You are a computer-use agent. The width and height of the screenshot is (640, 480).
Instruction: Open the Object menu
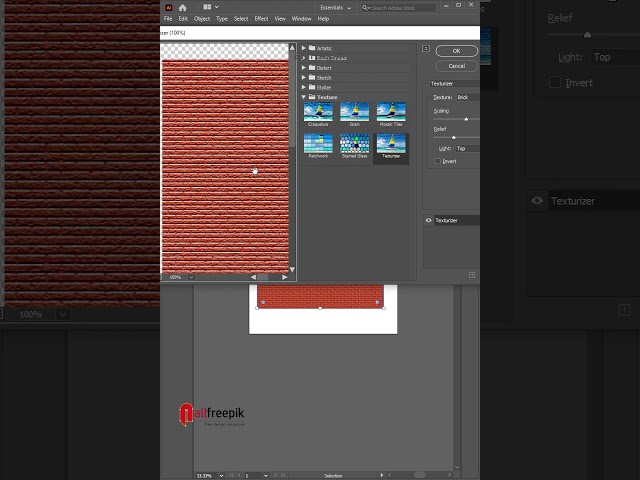[202, 19]
